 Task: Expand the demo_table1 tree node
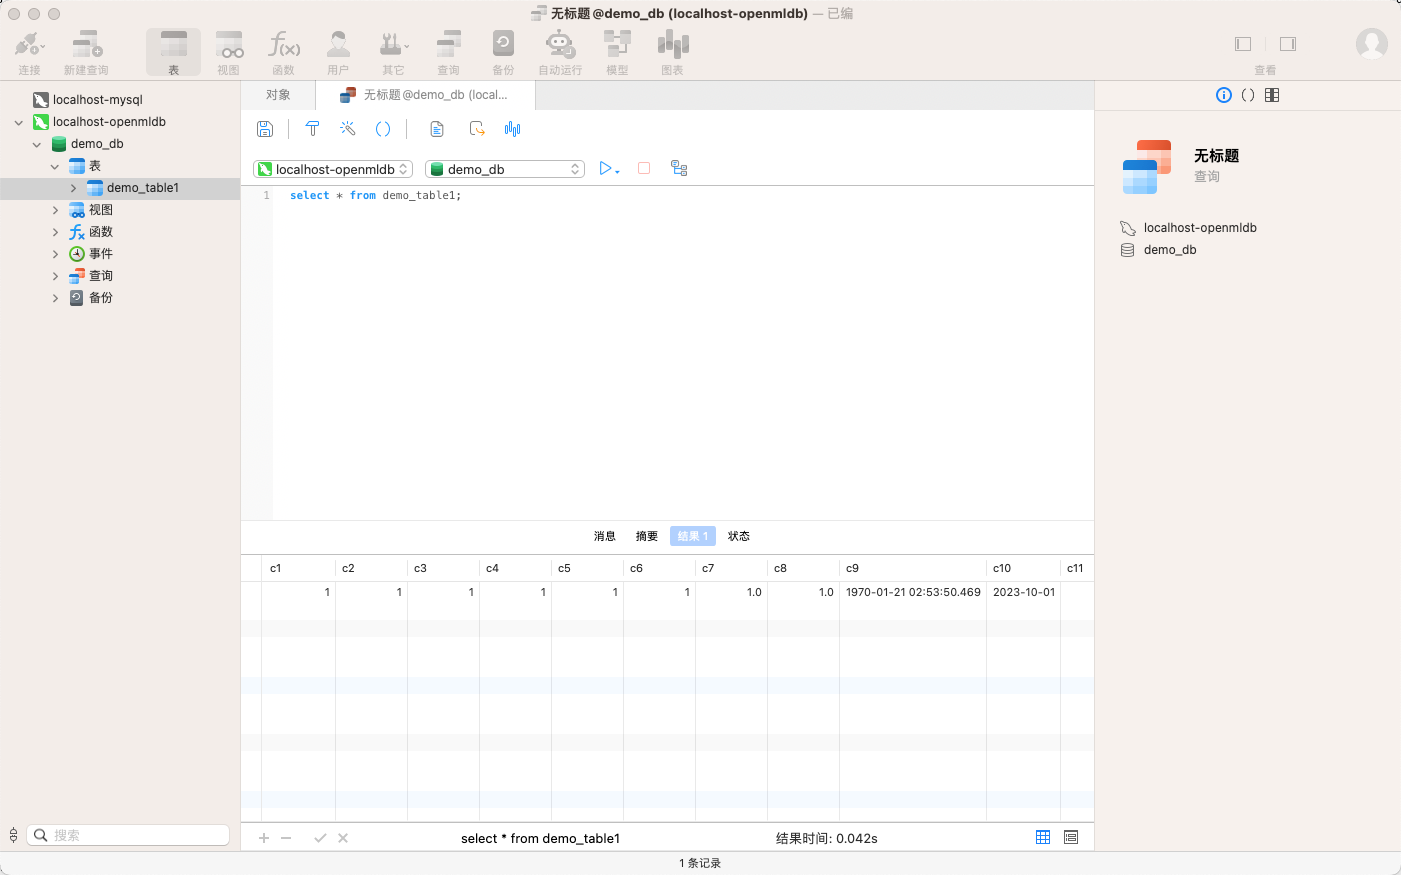pyautogui.click(x=73, y=188)
